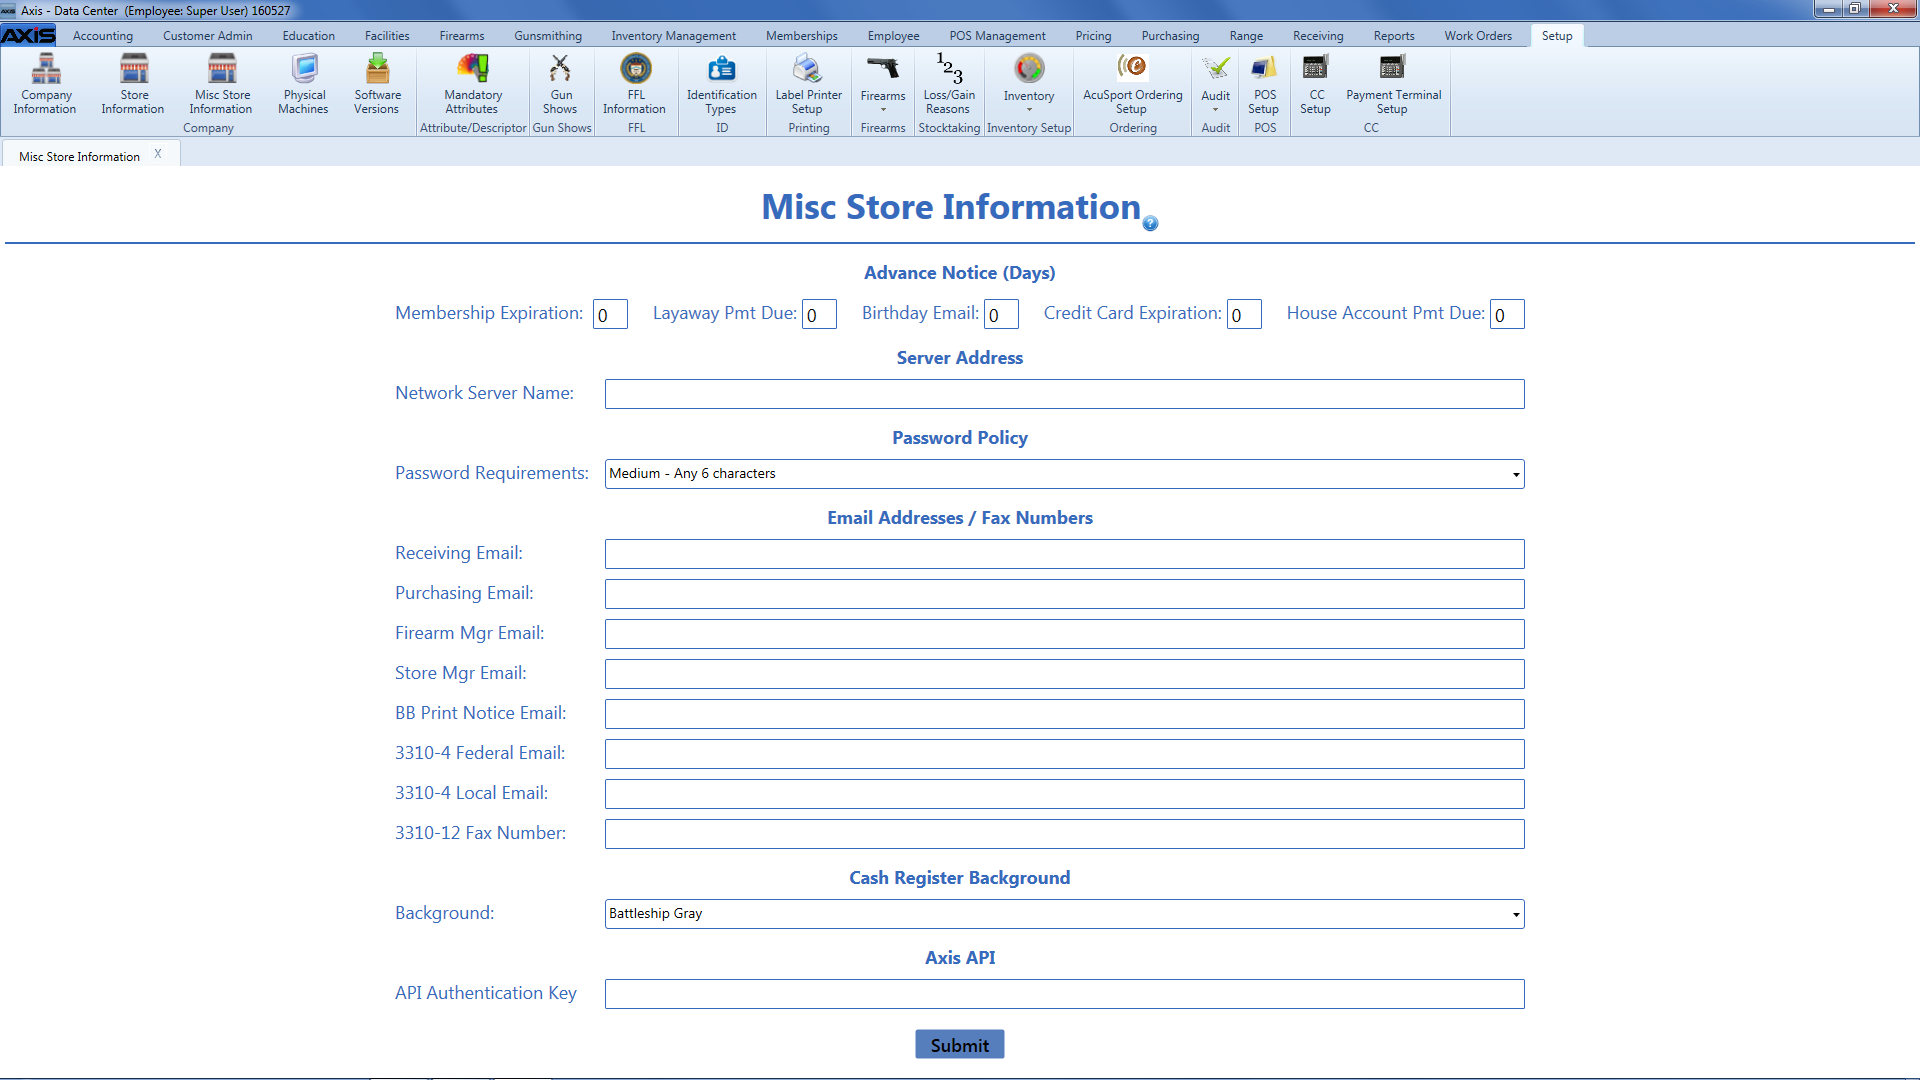Click the 3310-4 Local Email field
This screenshot has width=1920, height=1080.
(1065, 794)
